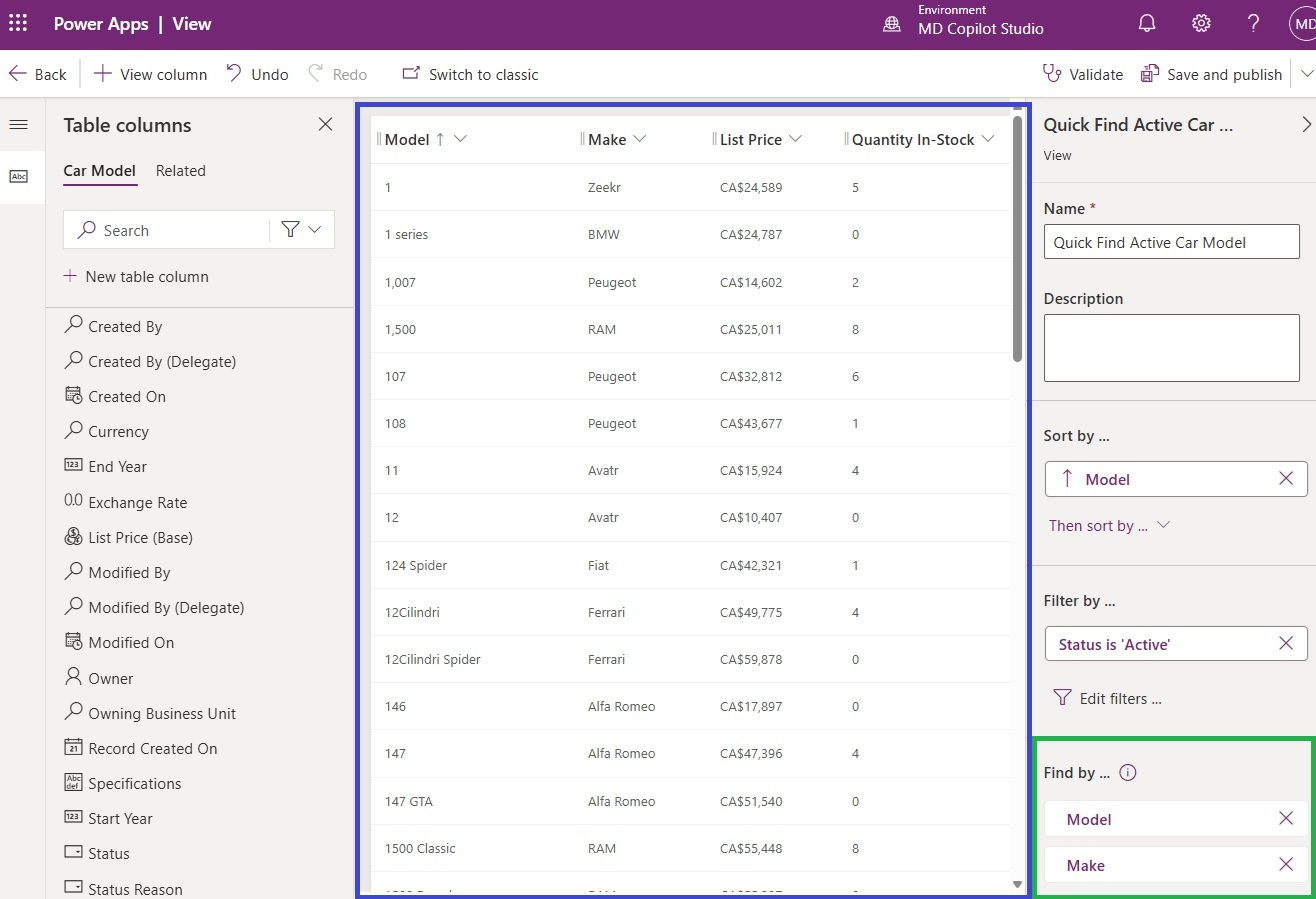This screenshot has height=899, width=1316.
Task: Select the 147 GTA cell
Action: pos(409,801)
